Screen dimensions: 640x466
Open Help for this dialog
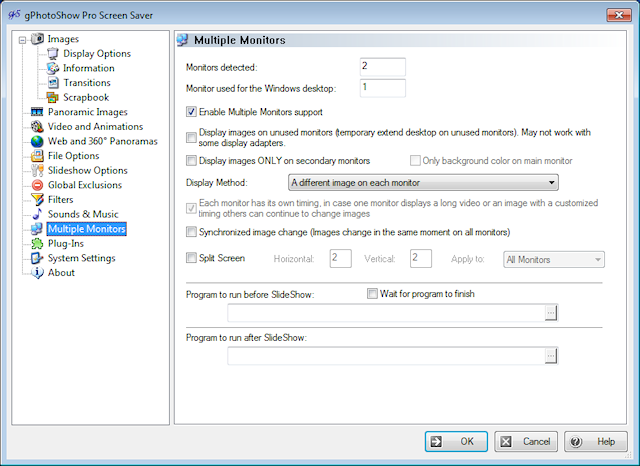596,442
